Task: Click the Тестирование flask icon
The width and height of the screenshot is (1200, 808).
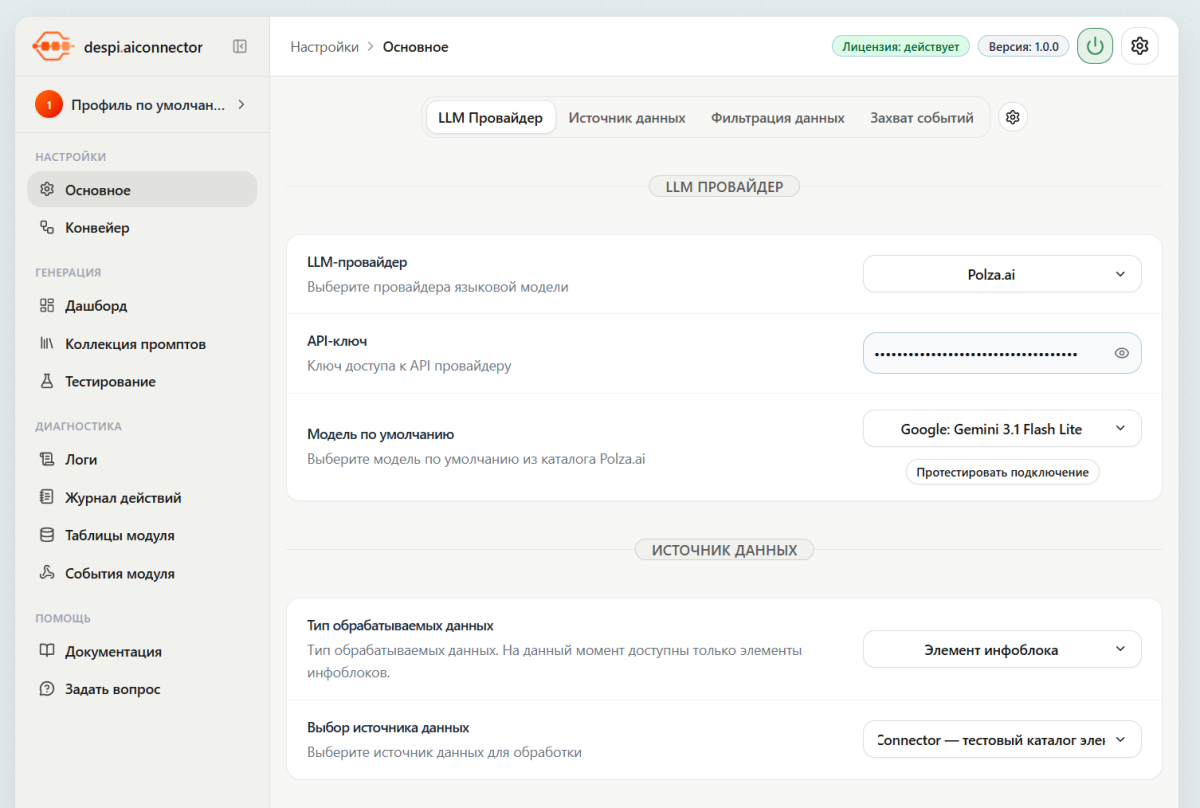Action: (46, 382)
